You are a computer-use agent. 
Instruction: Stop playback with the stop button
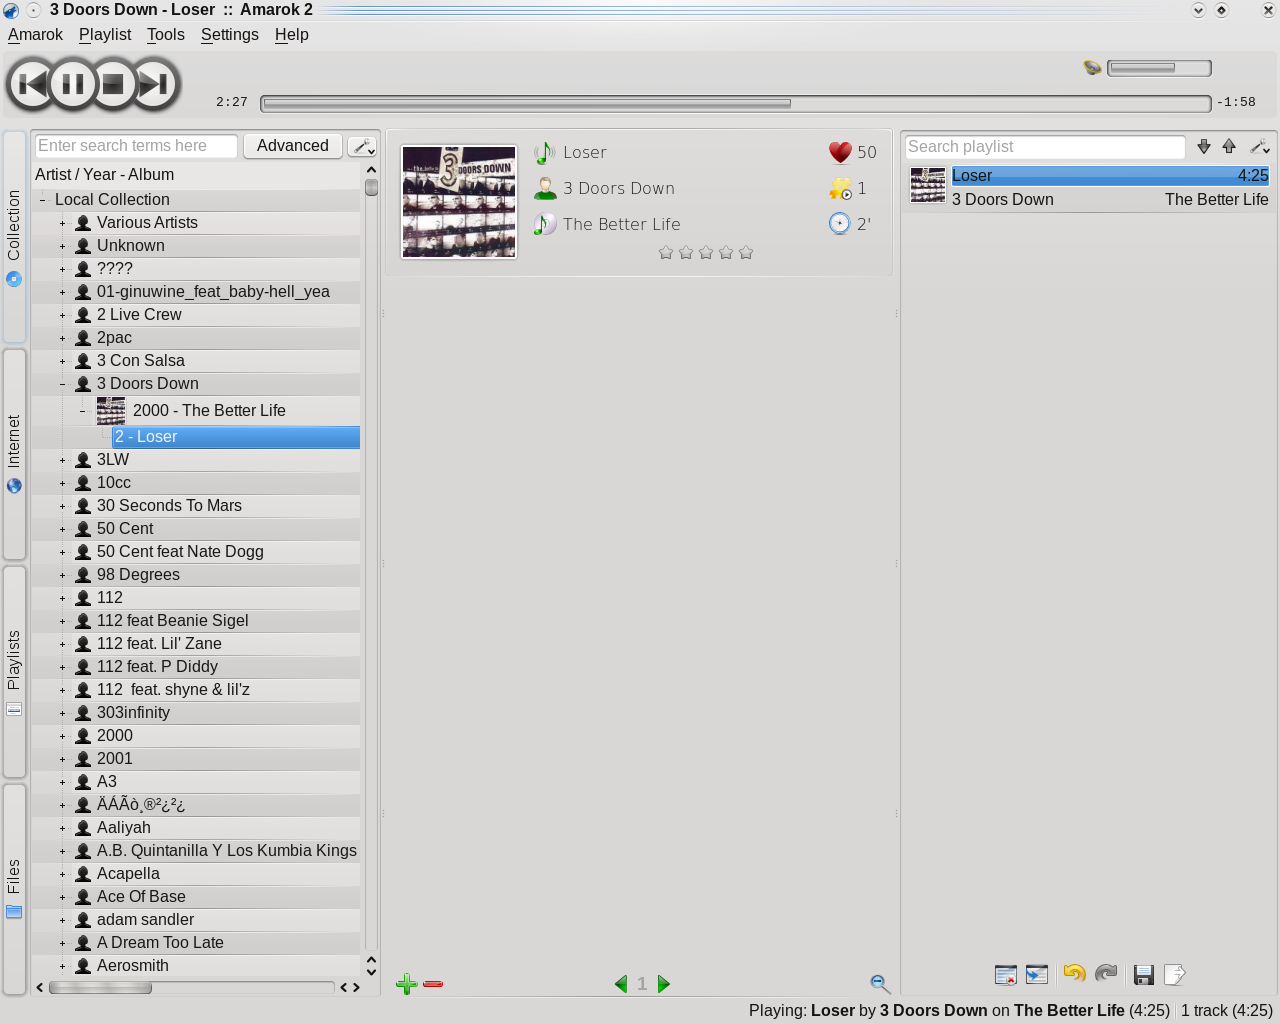point(113,85)
